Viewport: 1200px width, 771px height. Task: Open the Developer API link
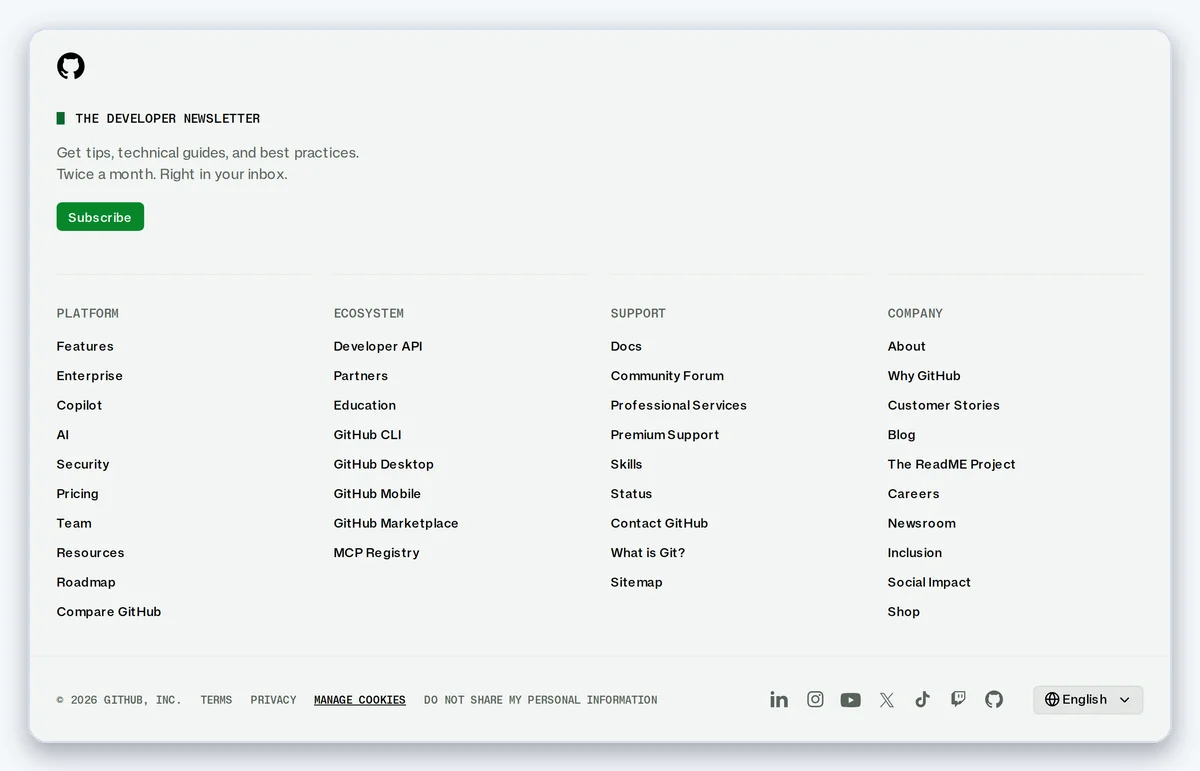click(x=378, y=346)
